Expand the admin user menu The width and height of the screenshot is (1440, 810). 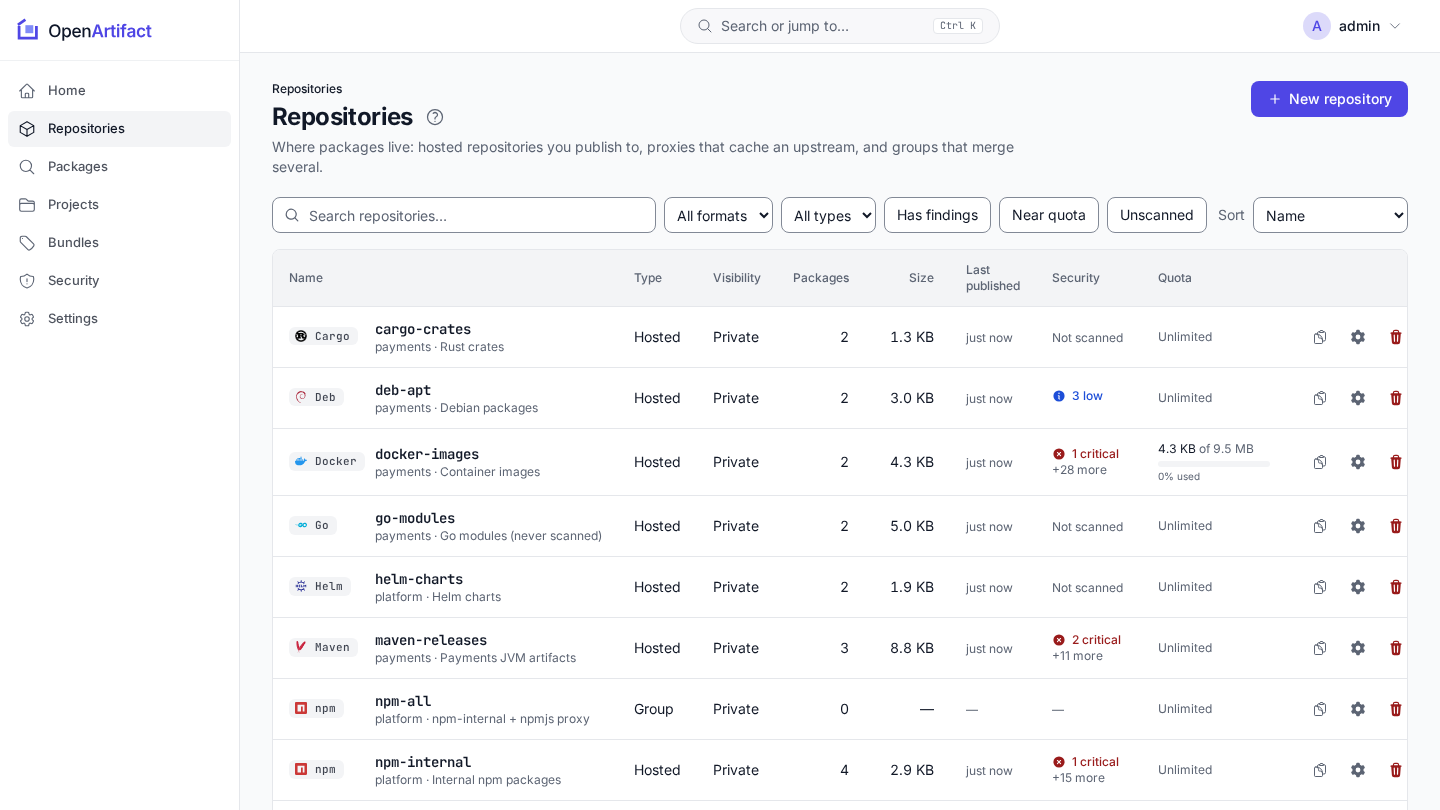pos(1352,26)
